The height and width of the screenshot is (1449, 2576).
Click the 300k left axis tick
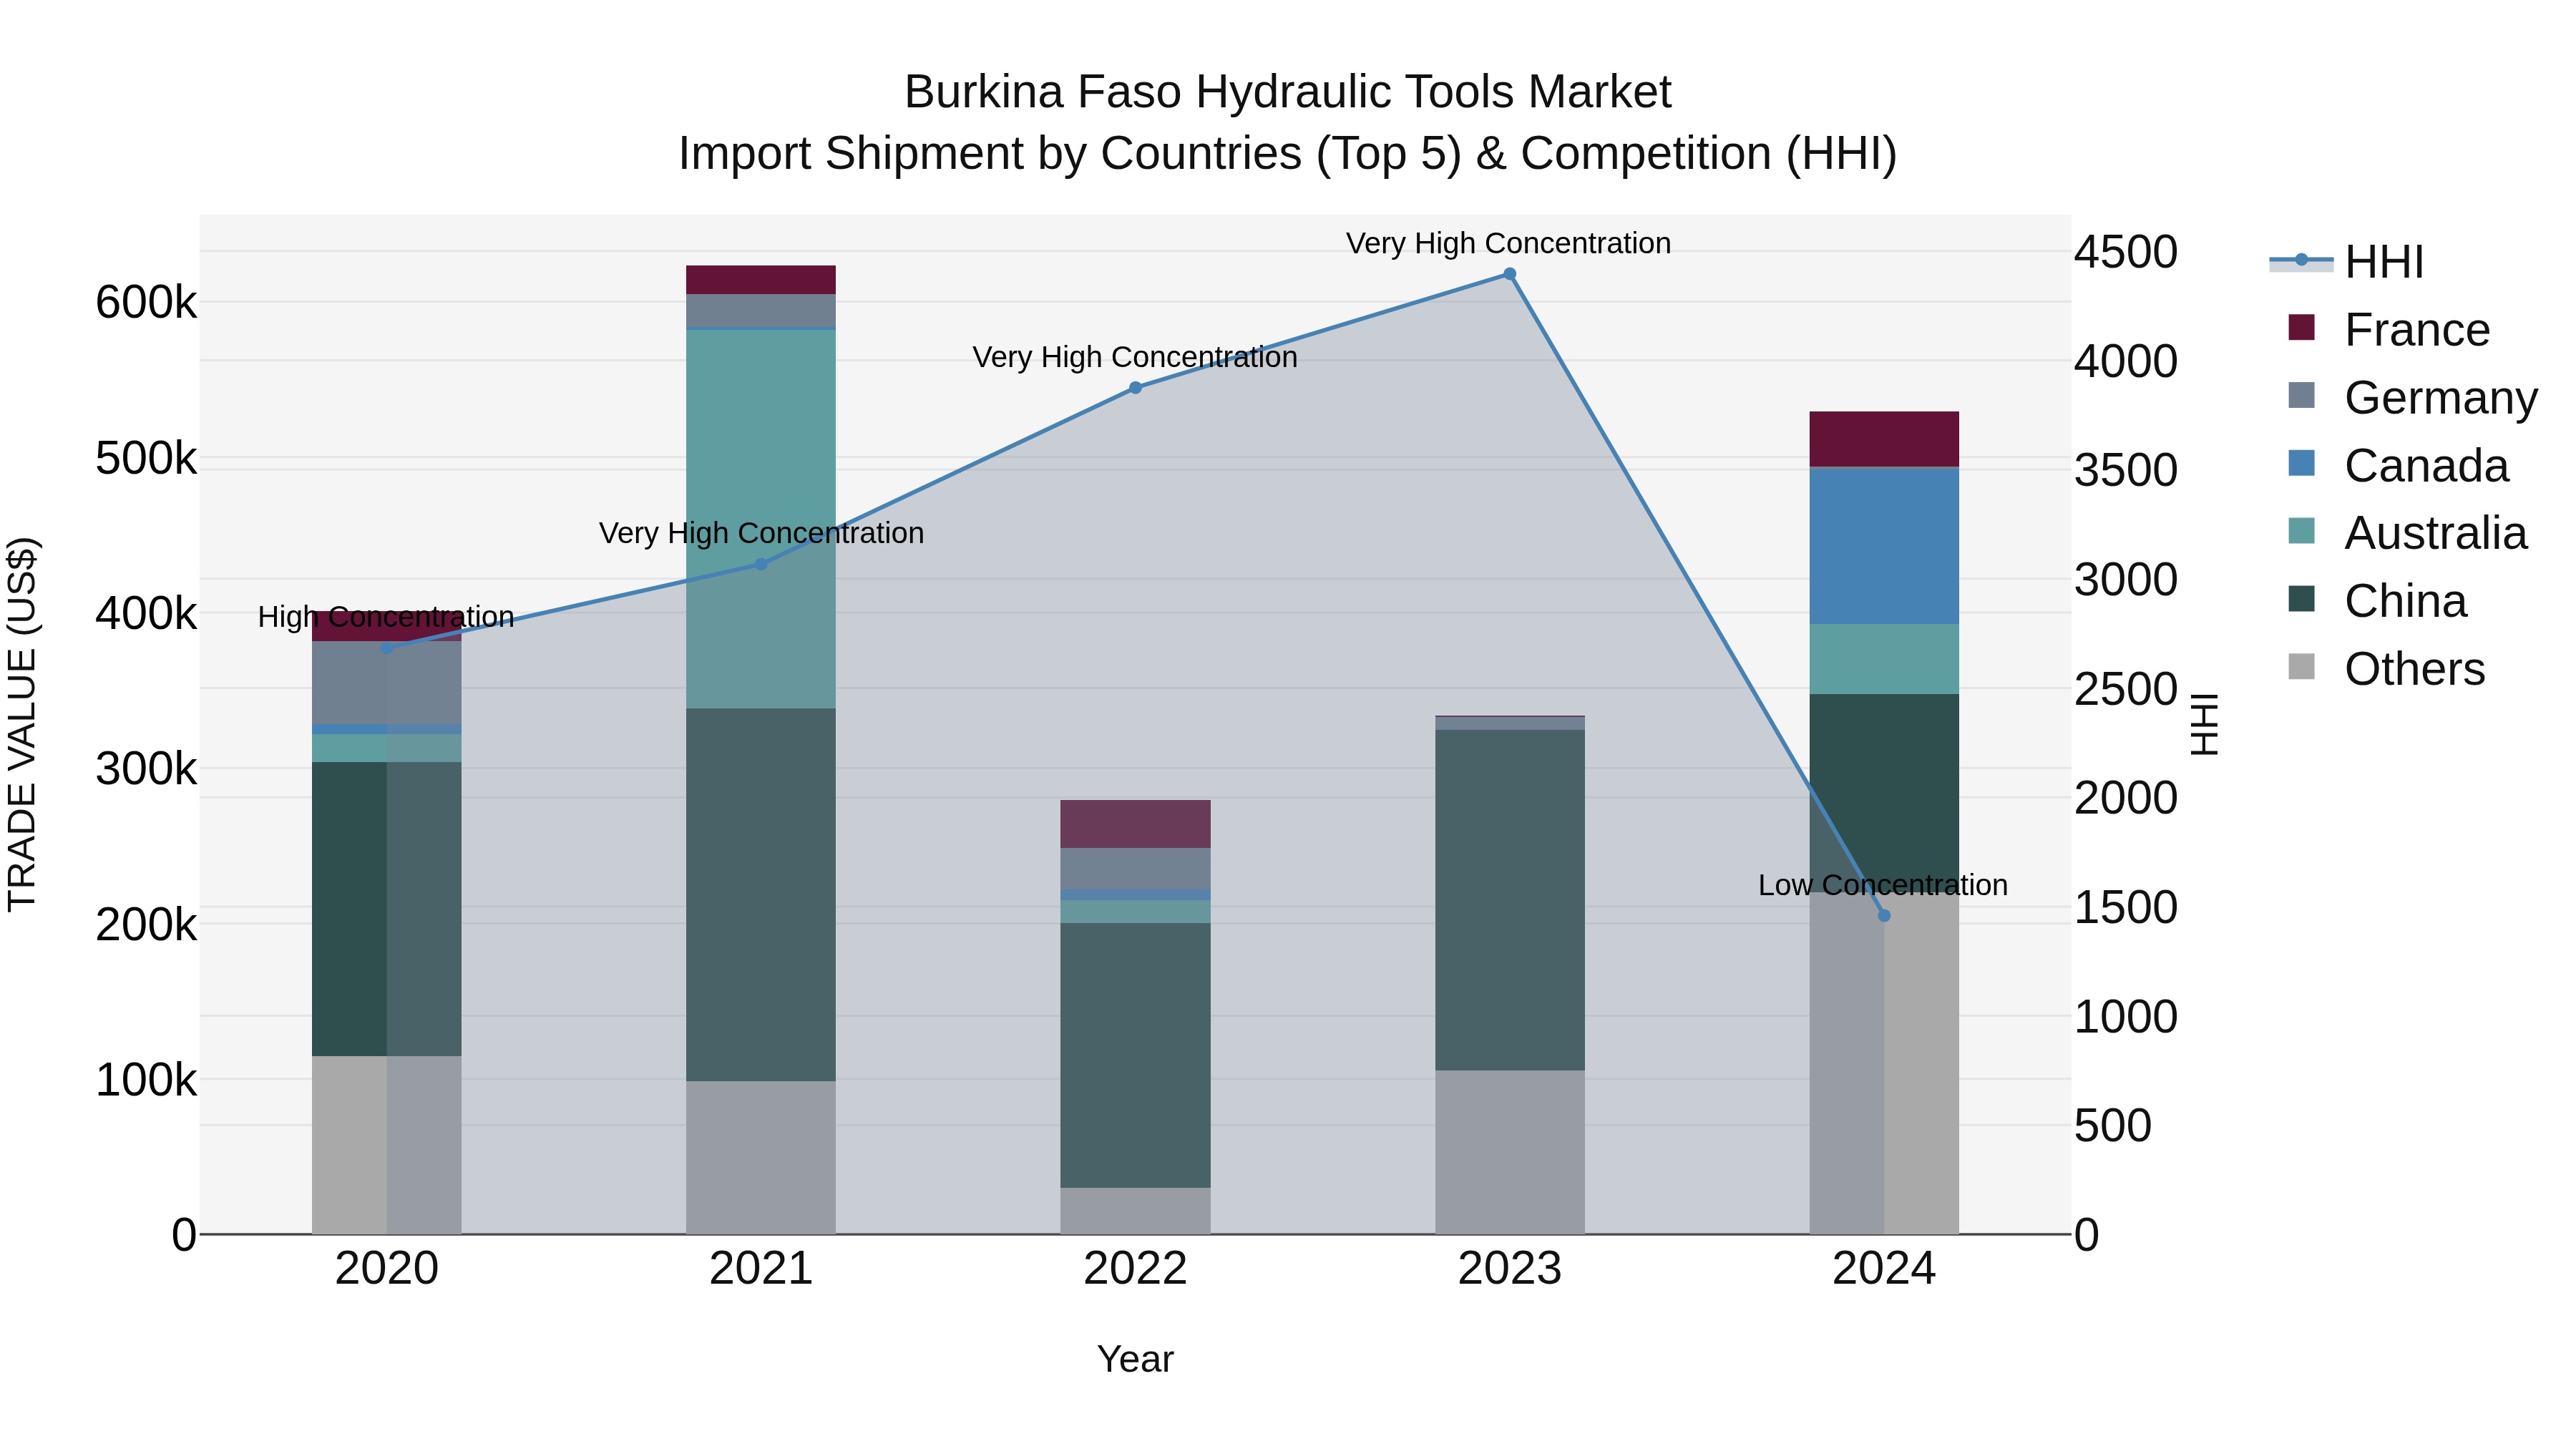pos(146,769)
